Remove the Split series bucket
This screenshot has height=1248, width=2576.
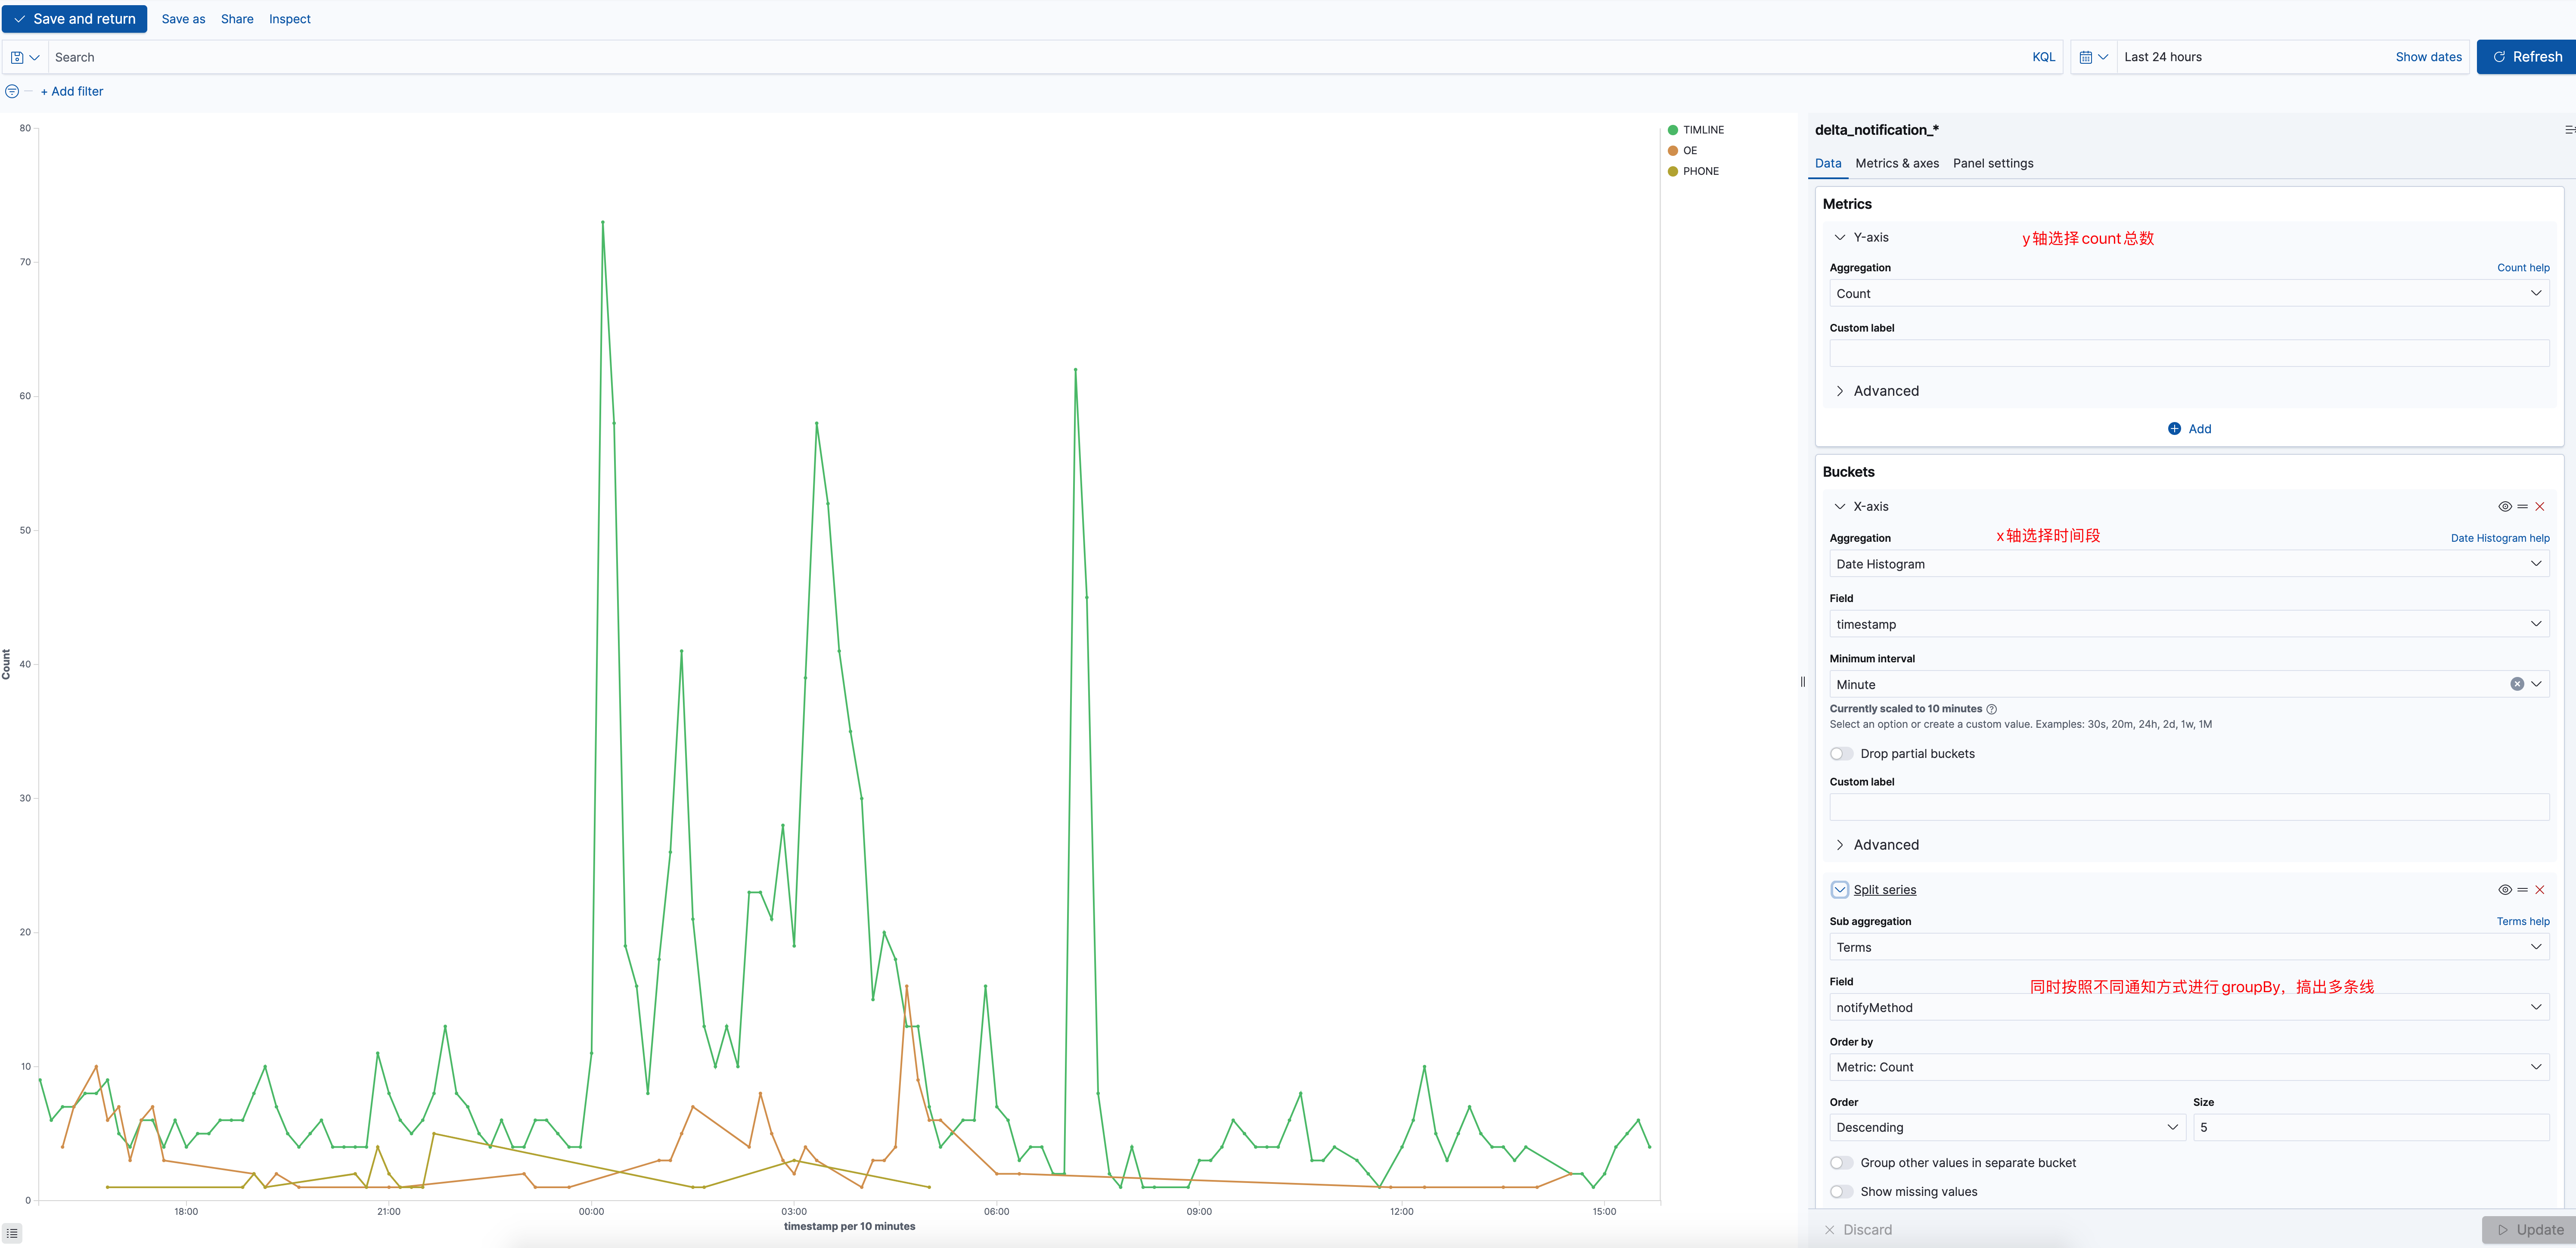click(2540, 890)
